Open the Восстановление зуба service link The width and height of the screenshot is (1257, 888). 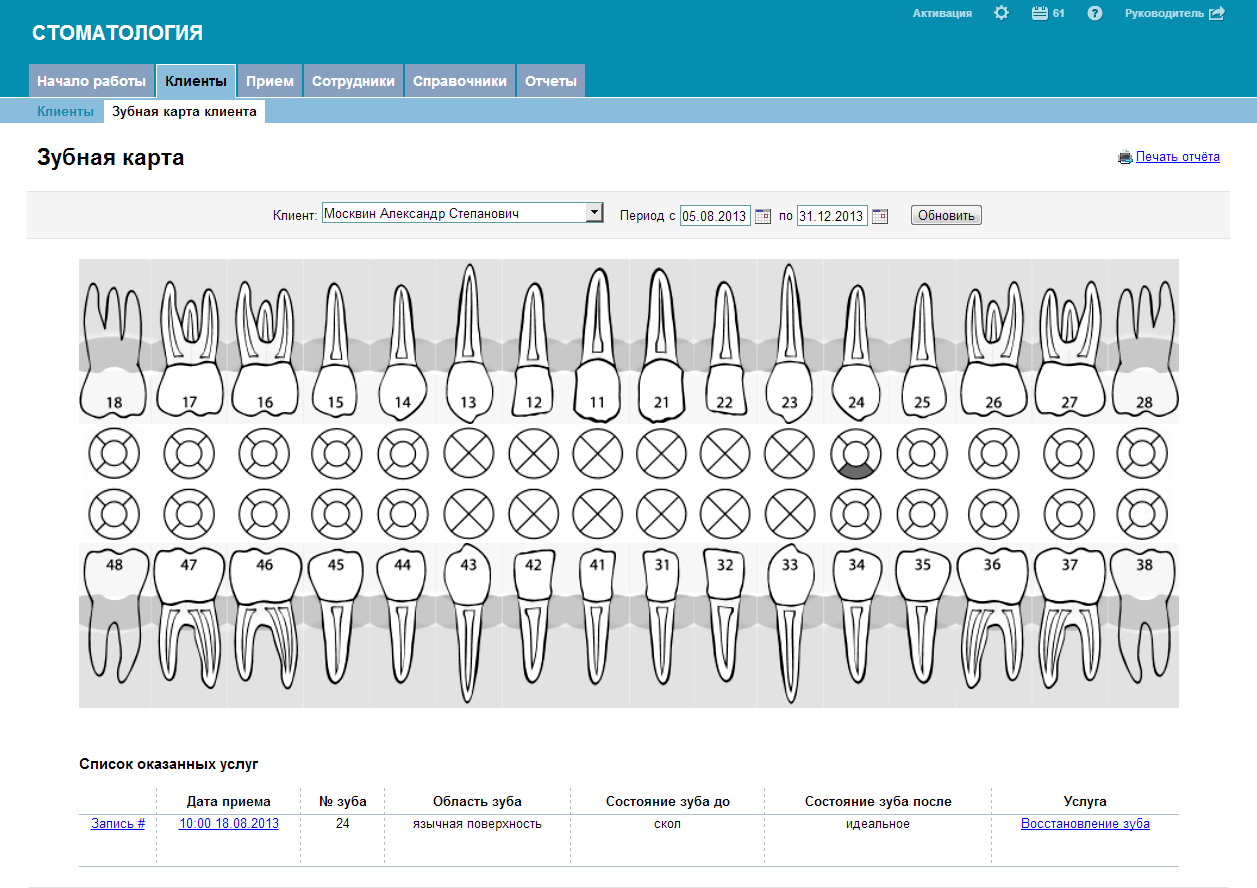[x=1085, y=824]
